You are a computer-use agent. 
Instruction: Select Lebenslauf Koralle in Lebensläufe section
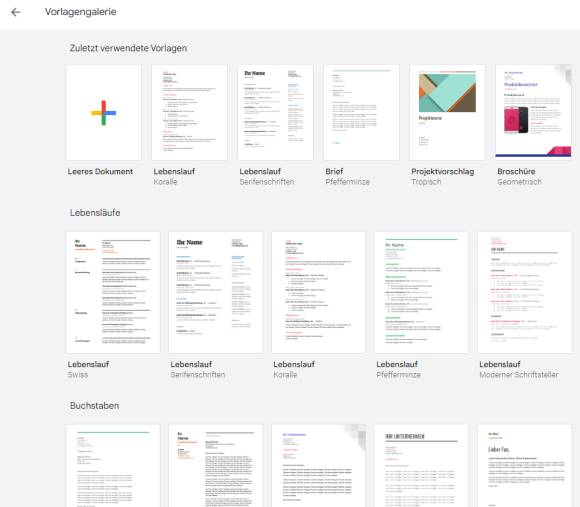point(318,292)
